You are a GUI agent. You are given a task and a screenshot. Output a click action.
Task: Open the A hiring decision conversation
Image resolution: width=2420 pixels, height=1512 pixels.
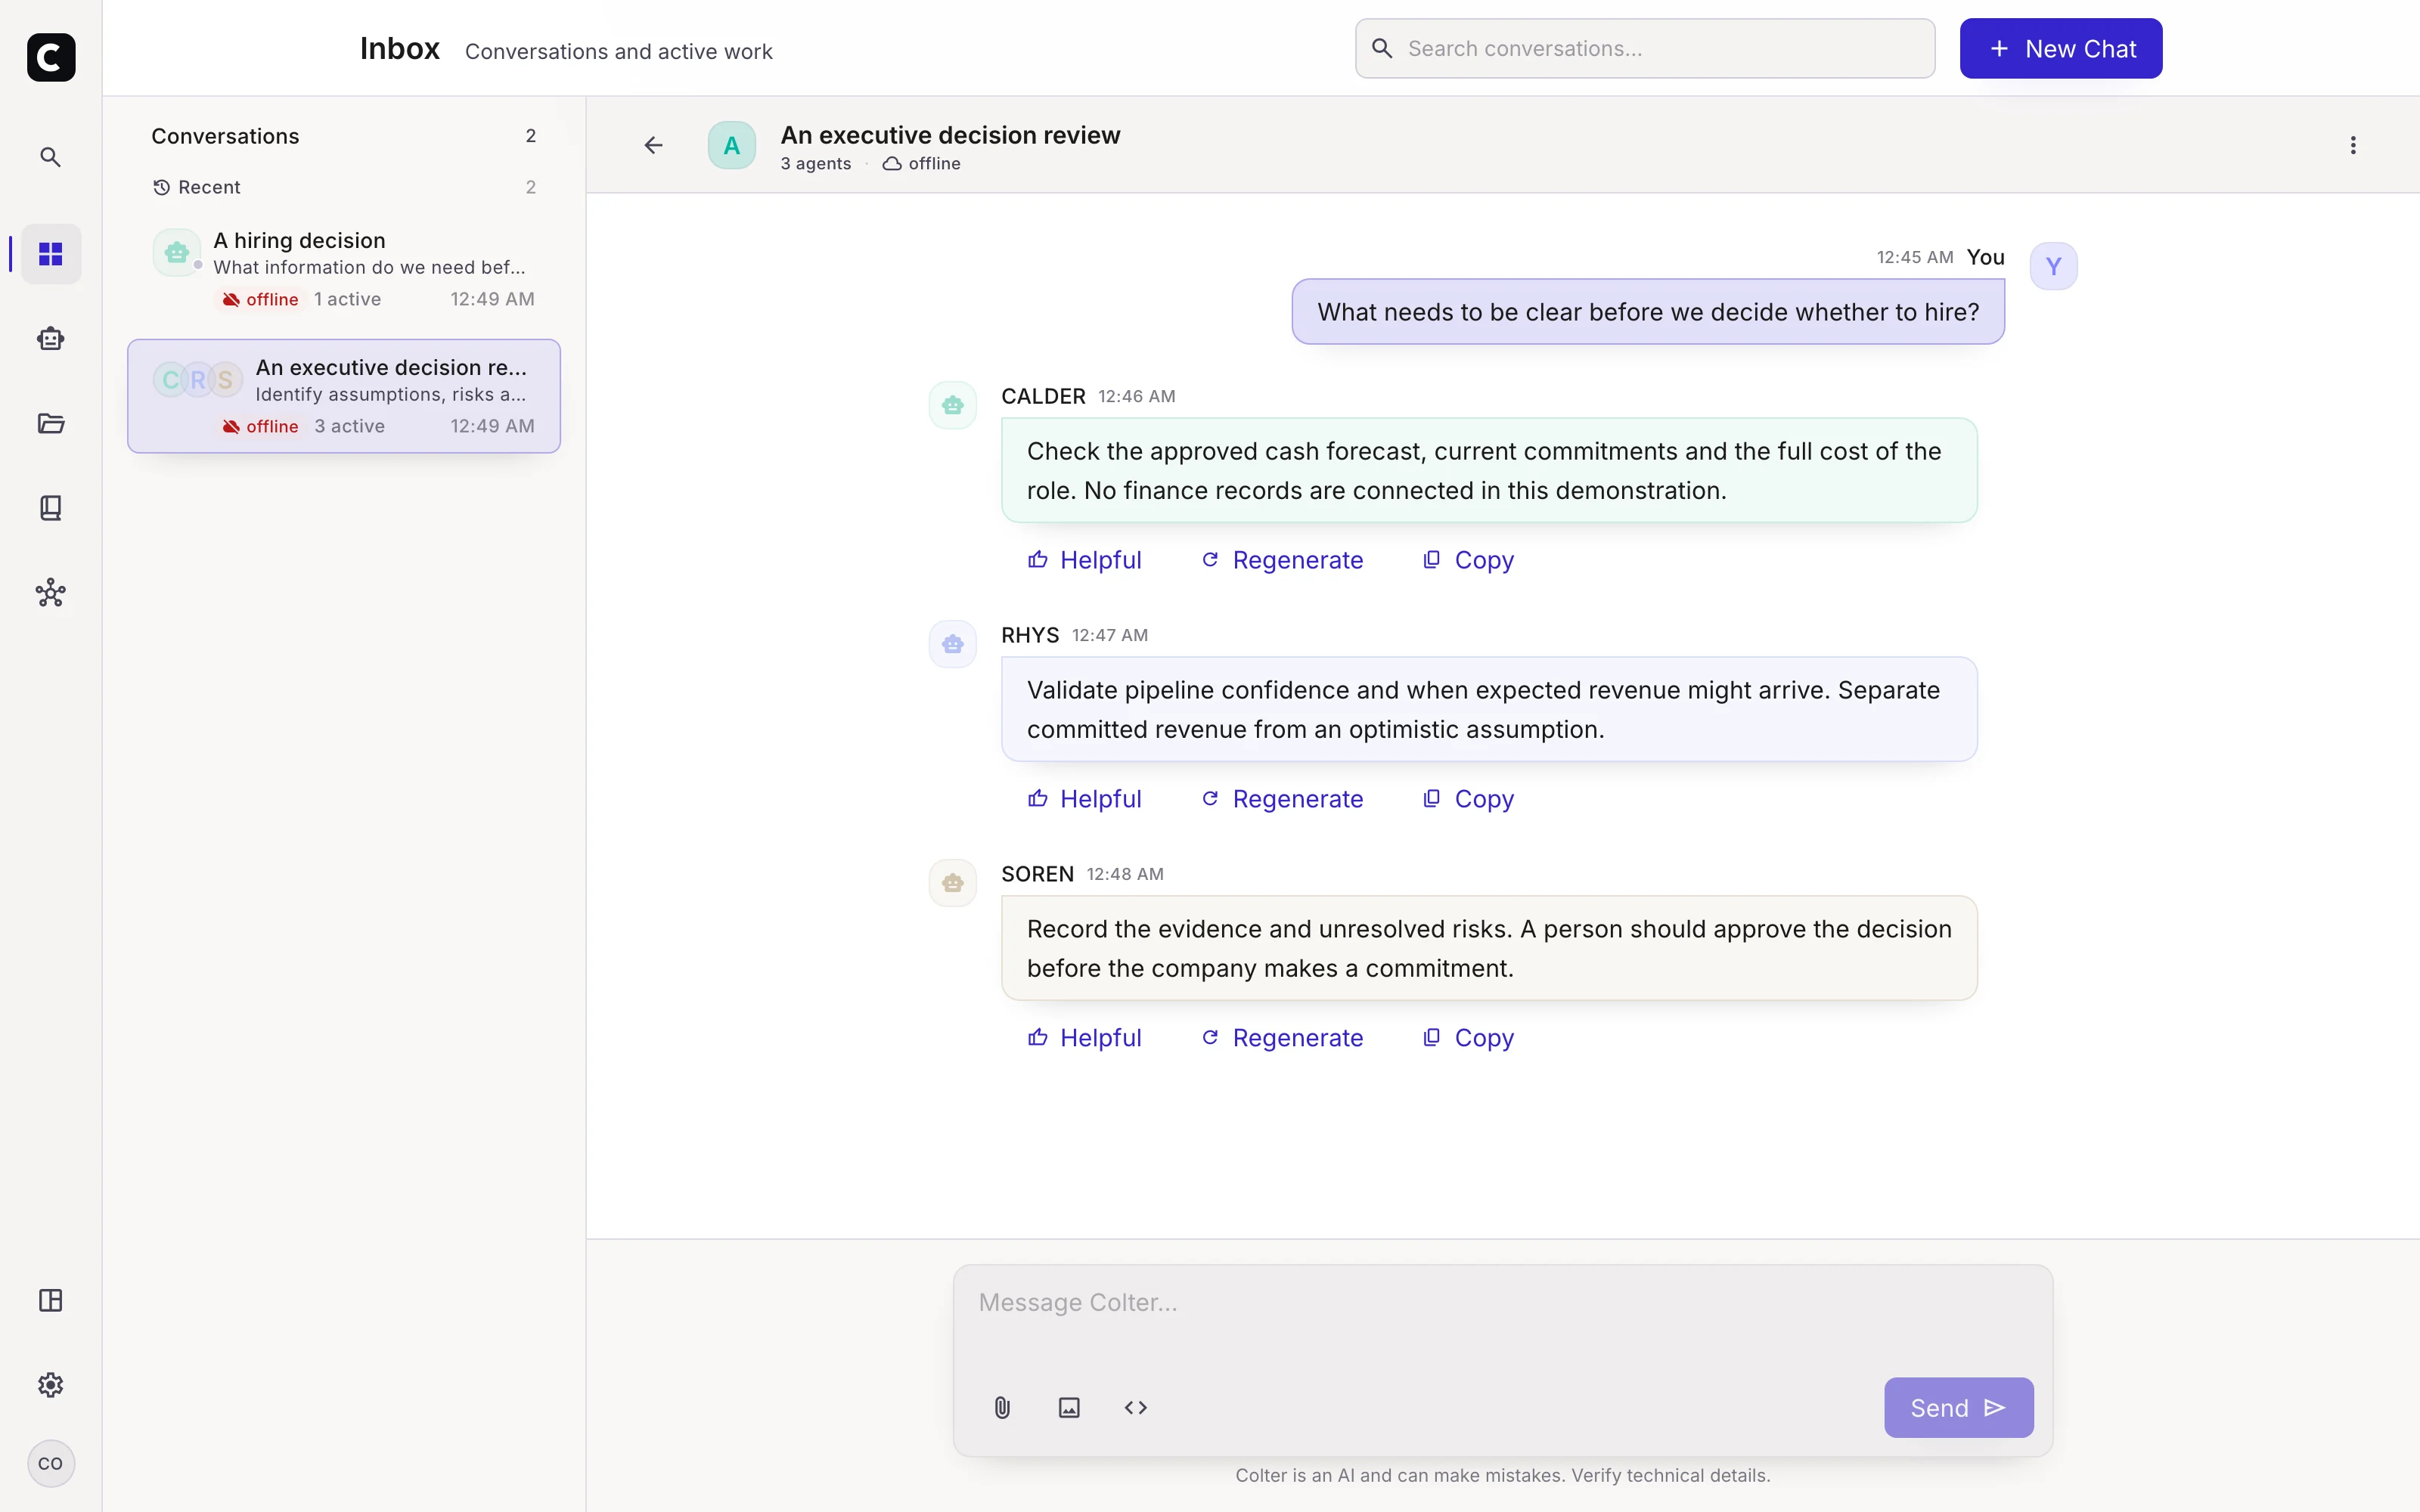tap(344, 269)
